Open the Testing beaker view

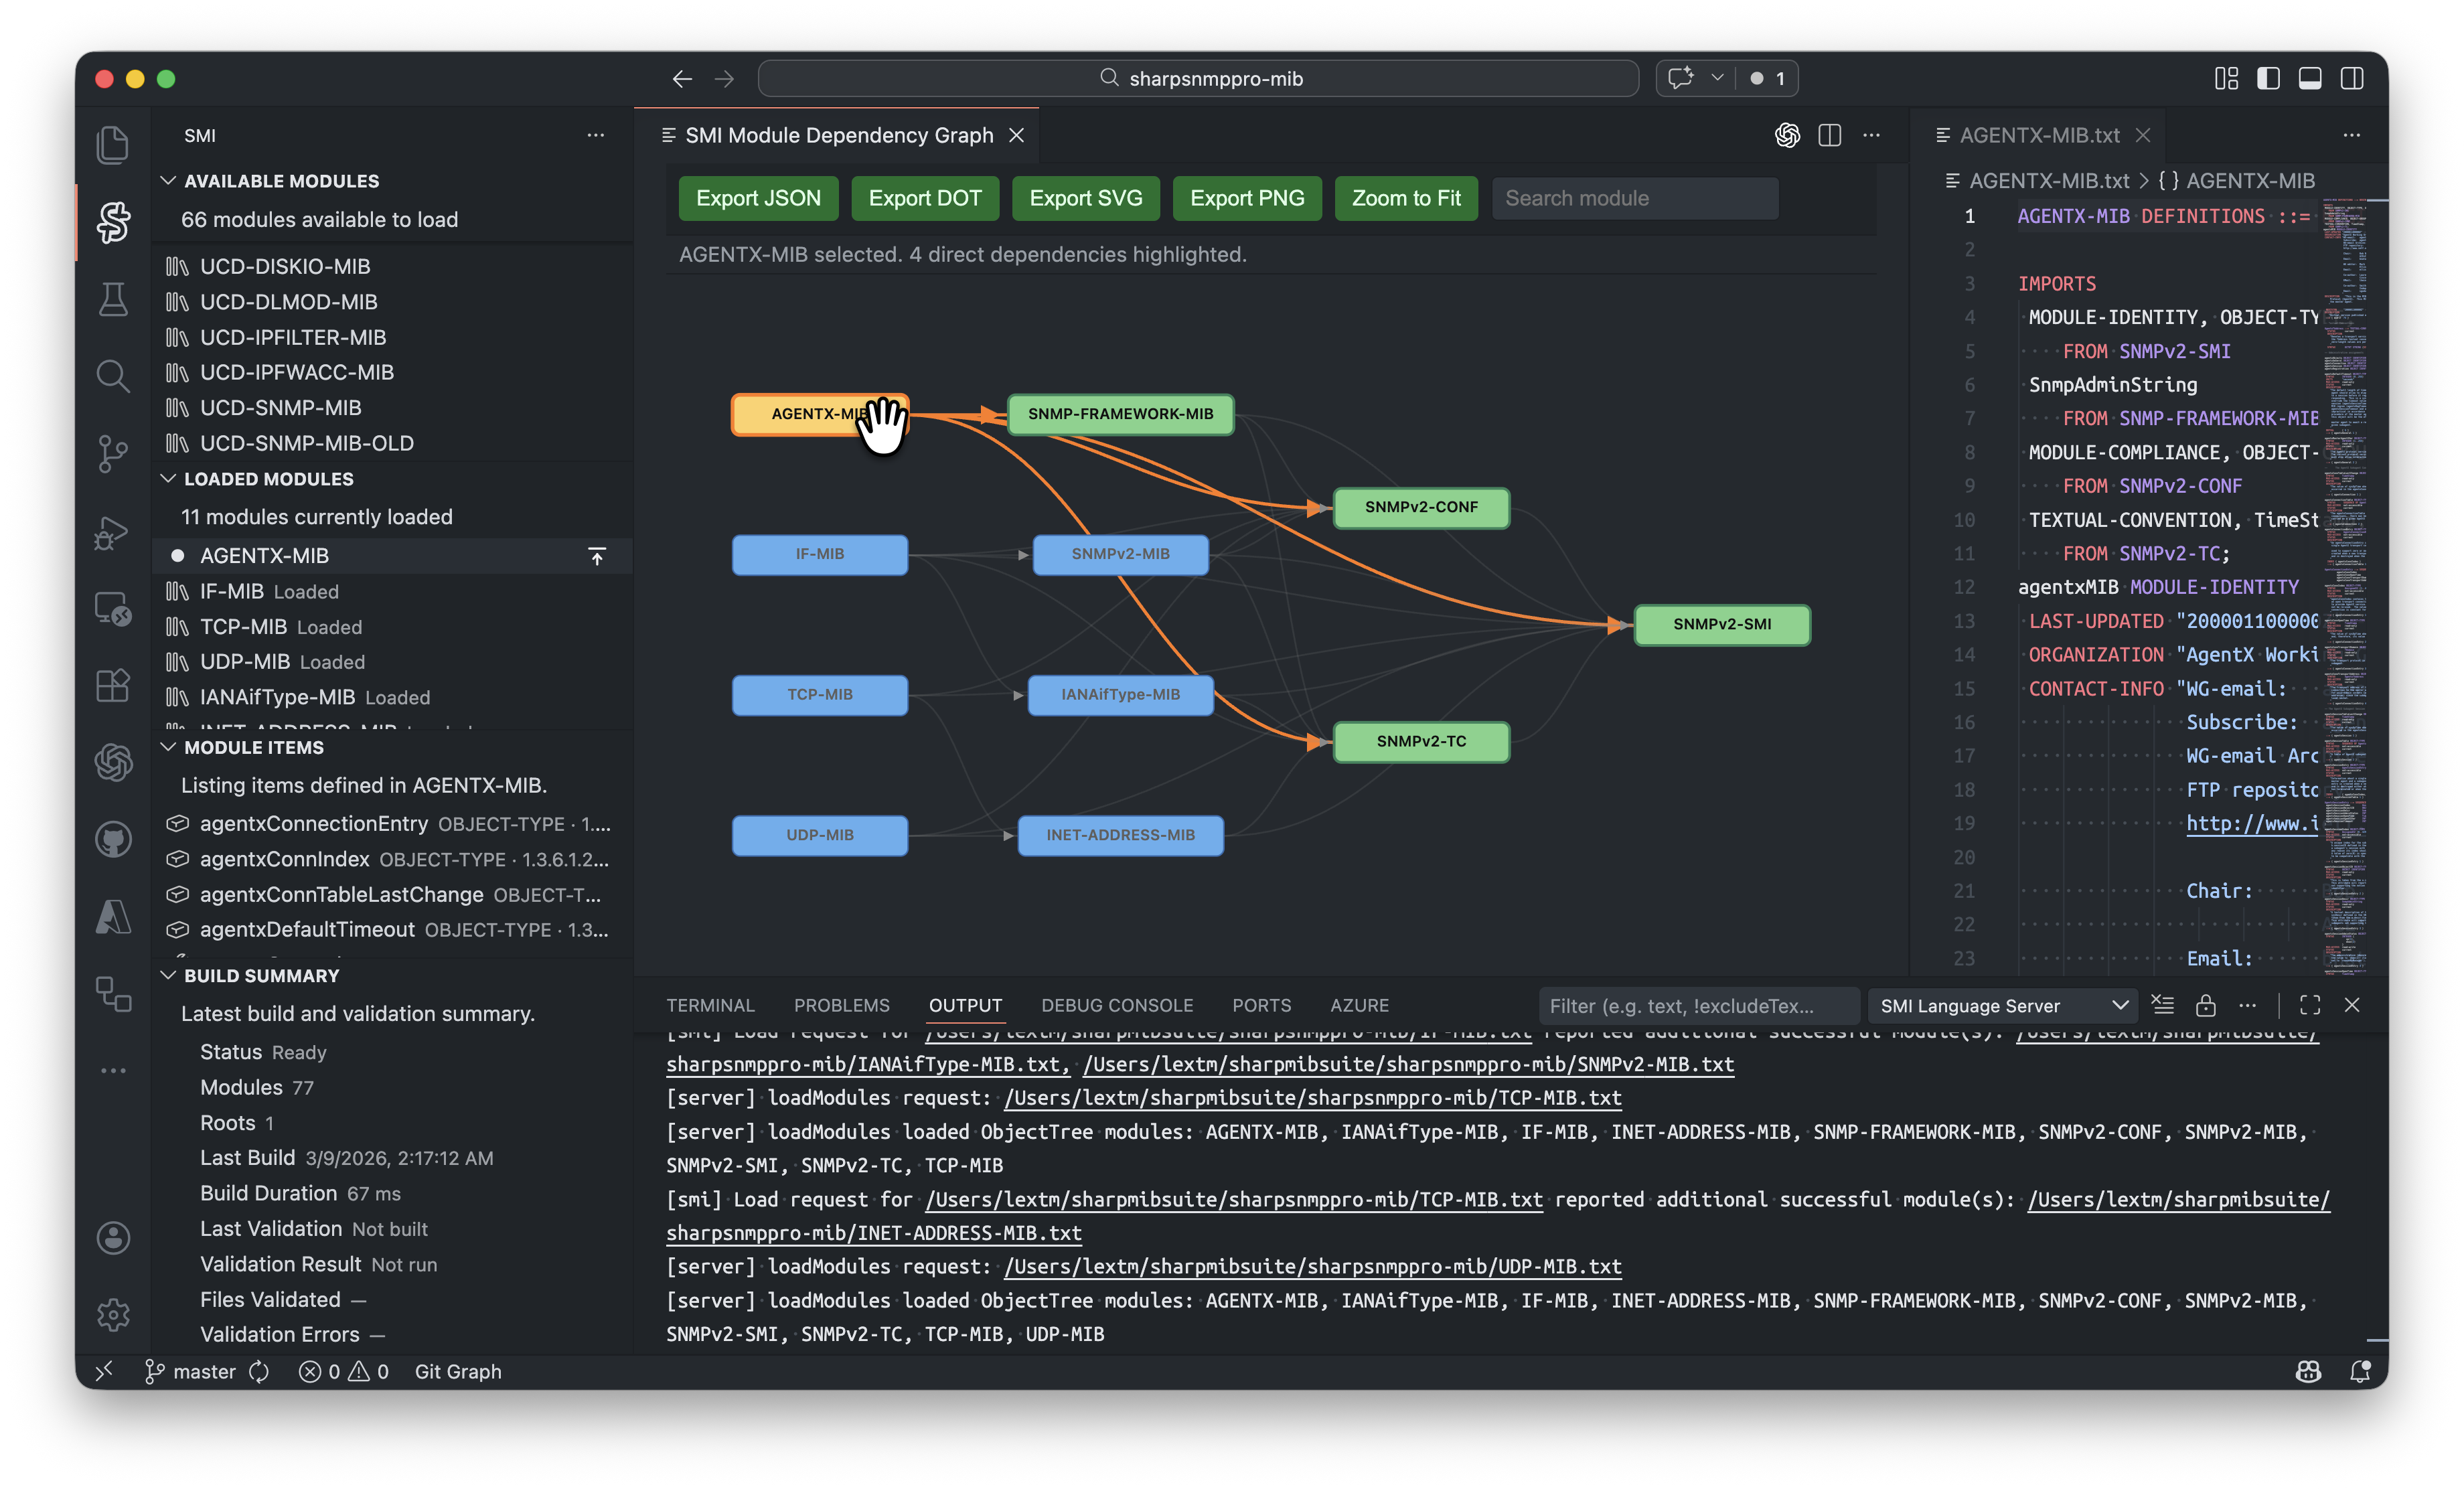(x=113, y=299)
